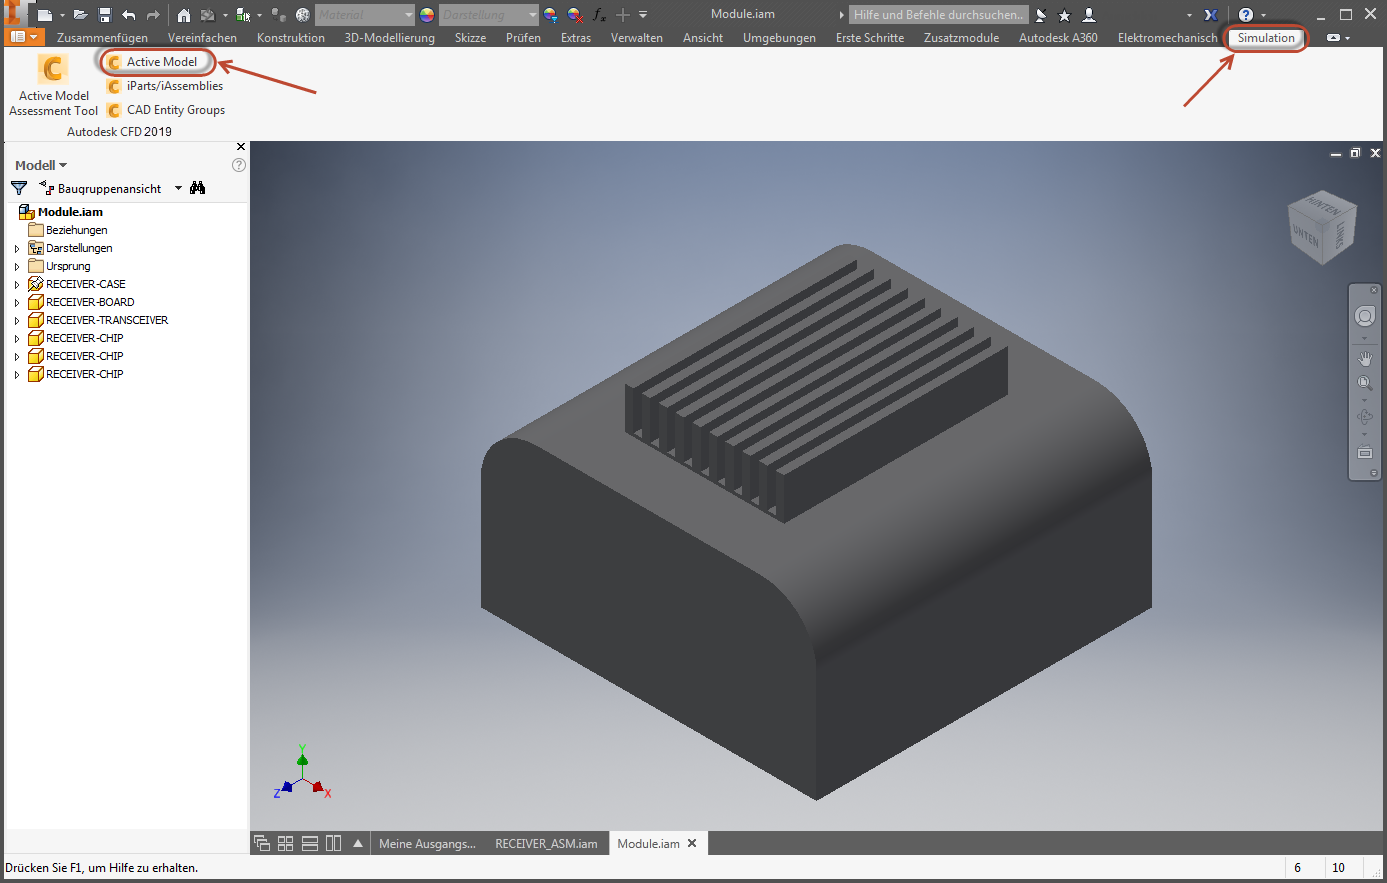Expand the RECEIVER-CASE node

[x=17, y=284]
